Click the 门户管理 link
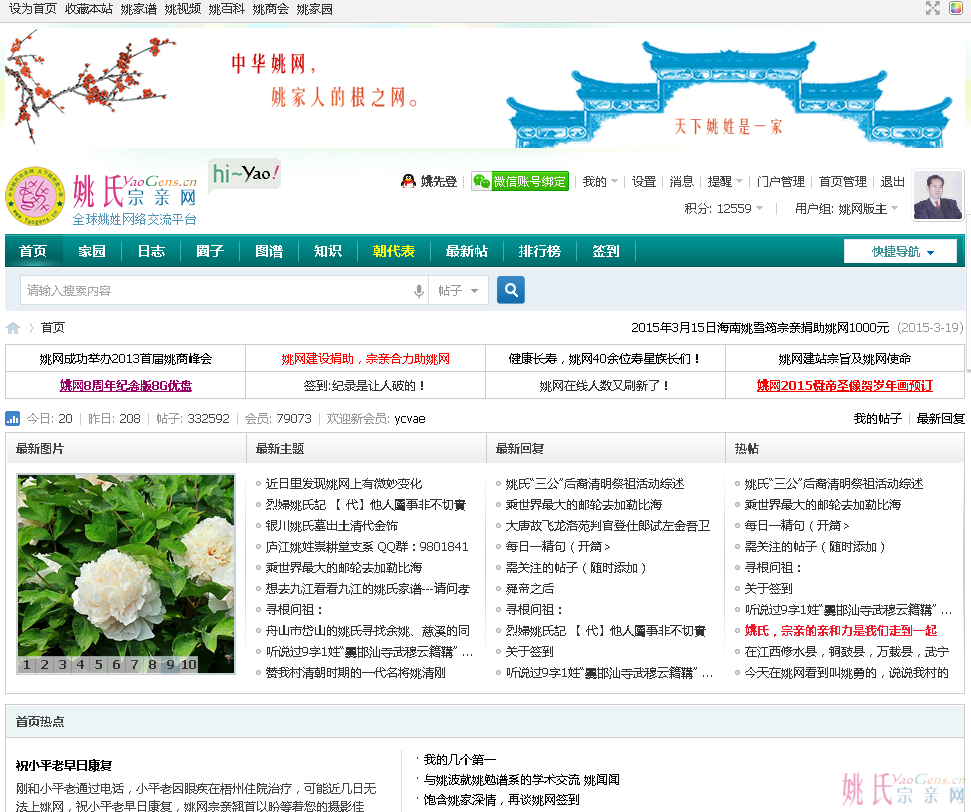This screenshot has height=812, width=971. 781,181
